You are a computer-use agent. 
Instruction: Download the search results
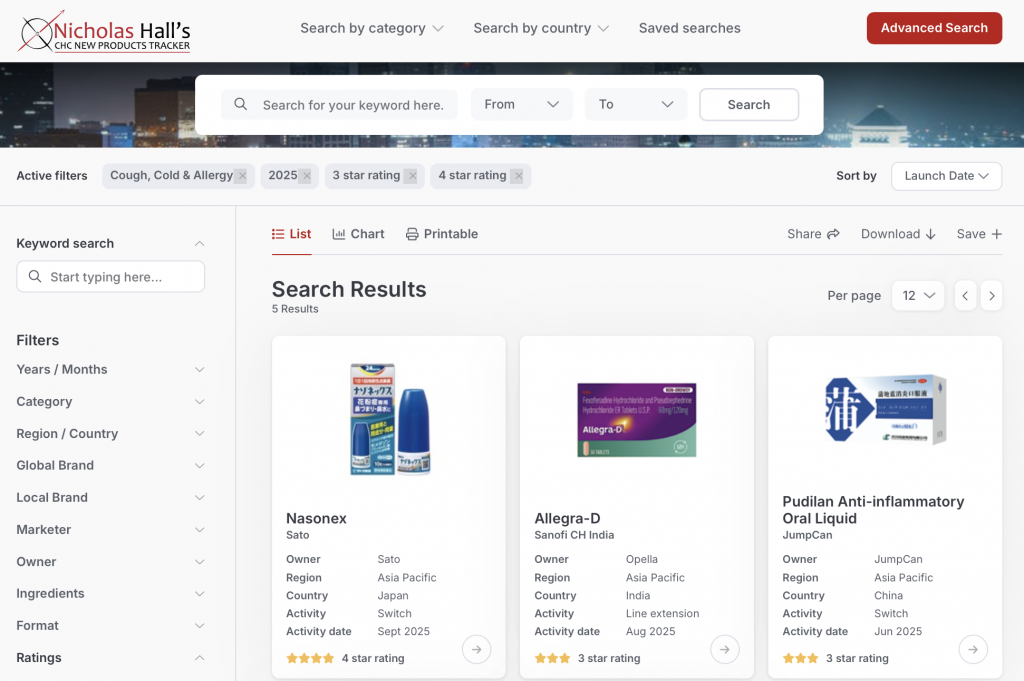point(898,234)
